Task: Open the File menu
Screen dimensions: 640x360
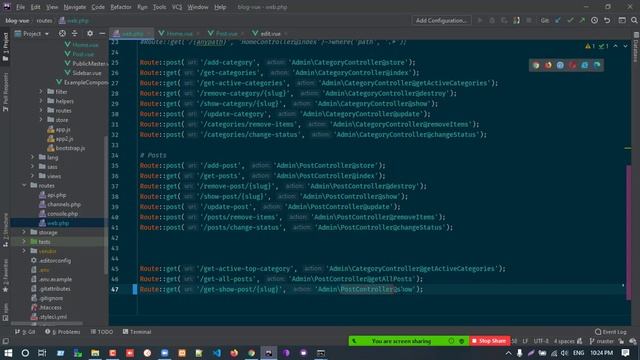Action: (20, 7)
